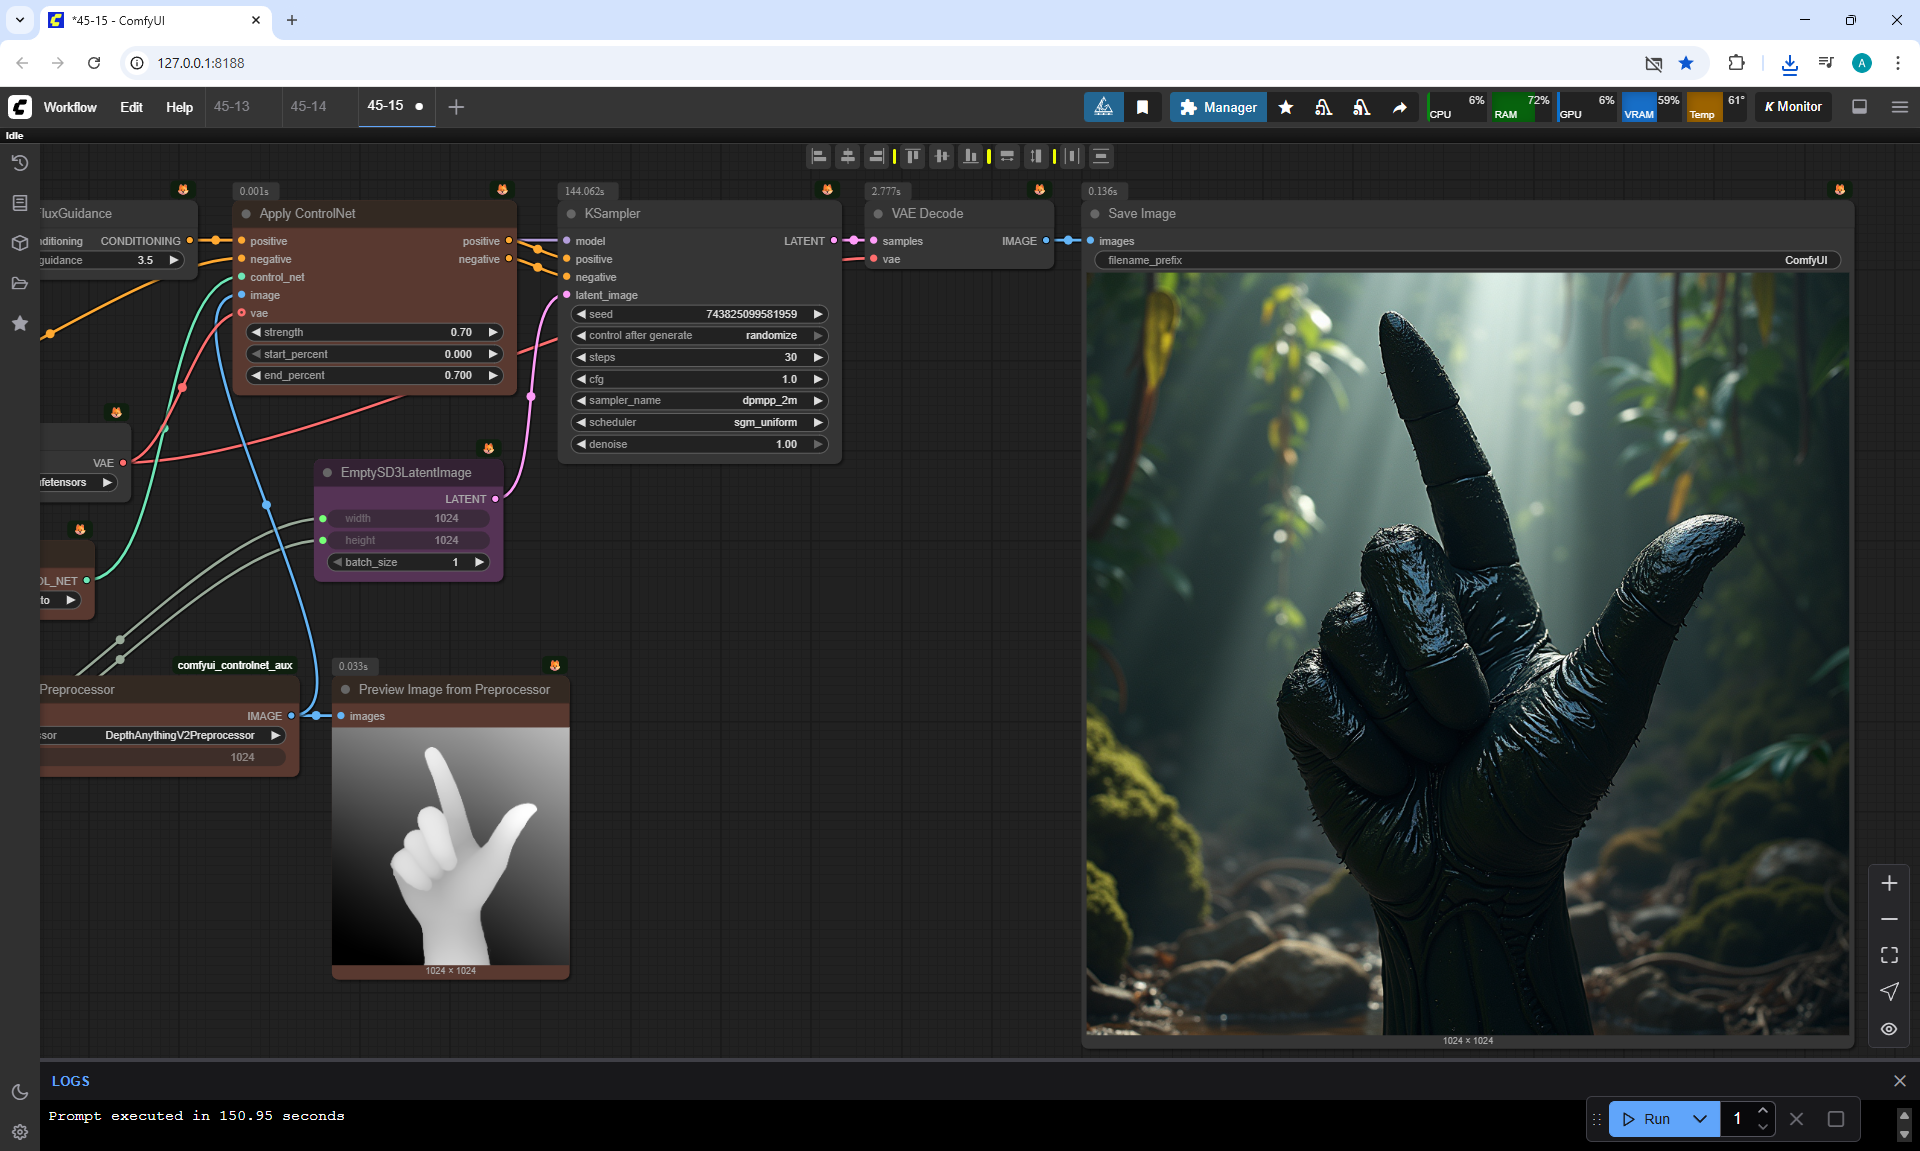This screenshot has width=1920, height=1151.
Task: Click the bookmark icon in top toolbar
Action: [1142, 107]
